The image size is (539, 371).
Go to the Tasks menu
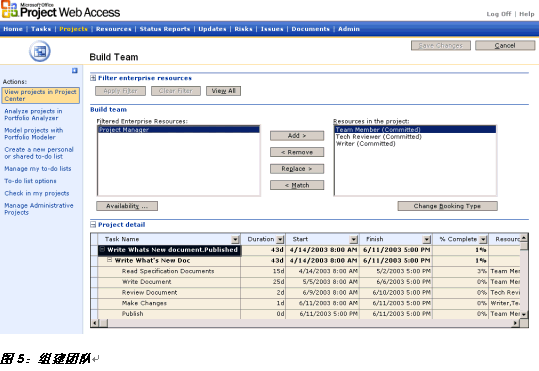coord(41,29)
